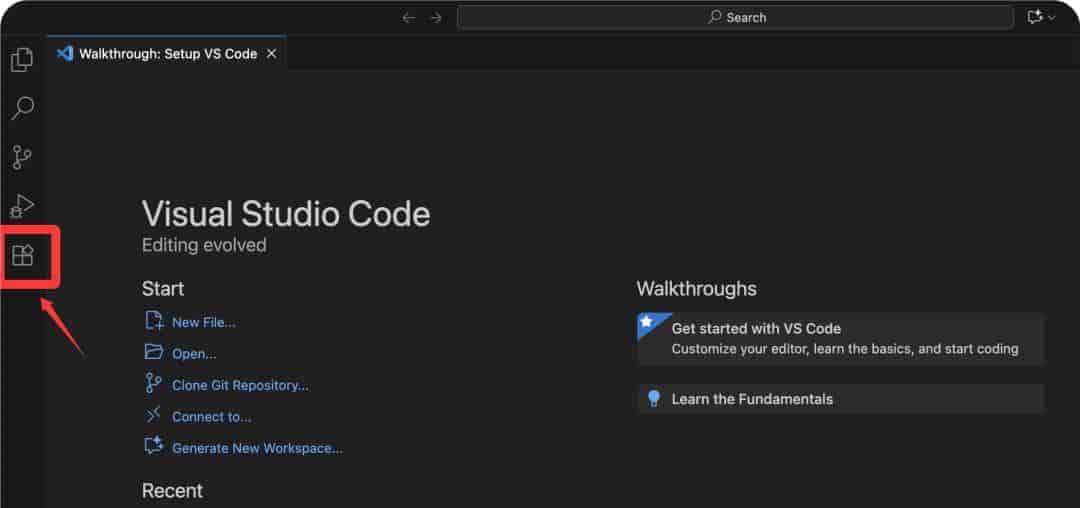The image size is (1080, 508).
Task: Click the VS Code logo on the tab
Action: click(65, 54)
